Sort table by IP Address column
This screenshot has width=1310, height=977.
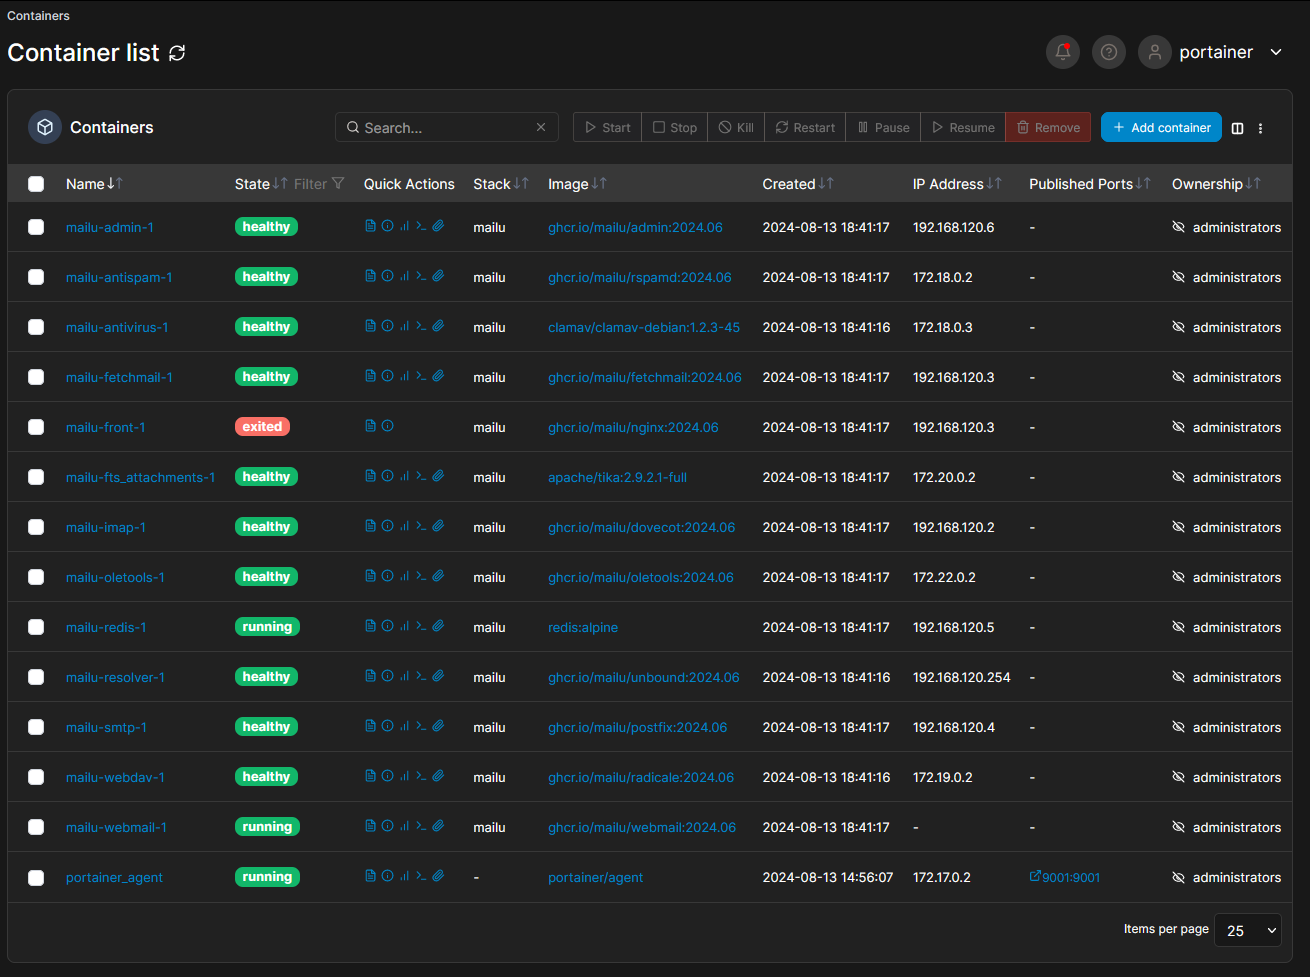[957, 184]
